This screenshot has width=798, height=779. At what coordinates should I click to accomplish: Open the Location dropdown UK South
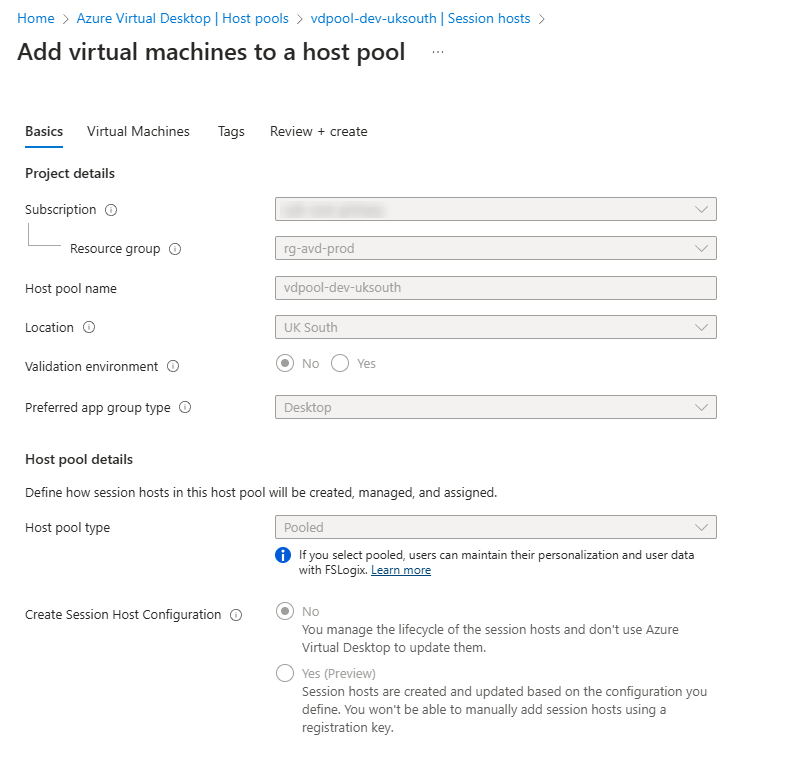click(x=496, y=327)
